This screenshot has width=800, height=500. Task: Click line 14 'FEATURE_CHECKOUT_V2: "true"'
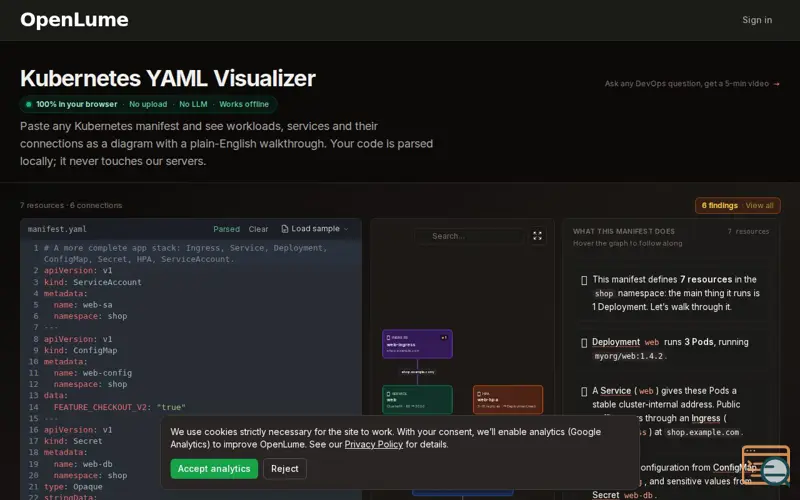(x=119, y=407)
